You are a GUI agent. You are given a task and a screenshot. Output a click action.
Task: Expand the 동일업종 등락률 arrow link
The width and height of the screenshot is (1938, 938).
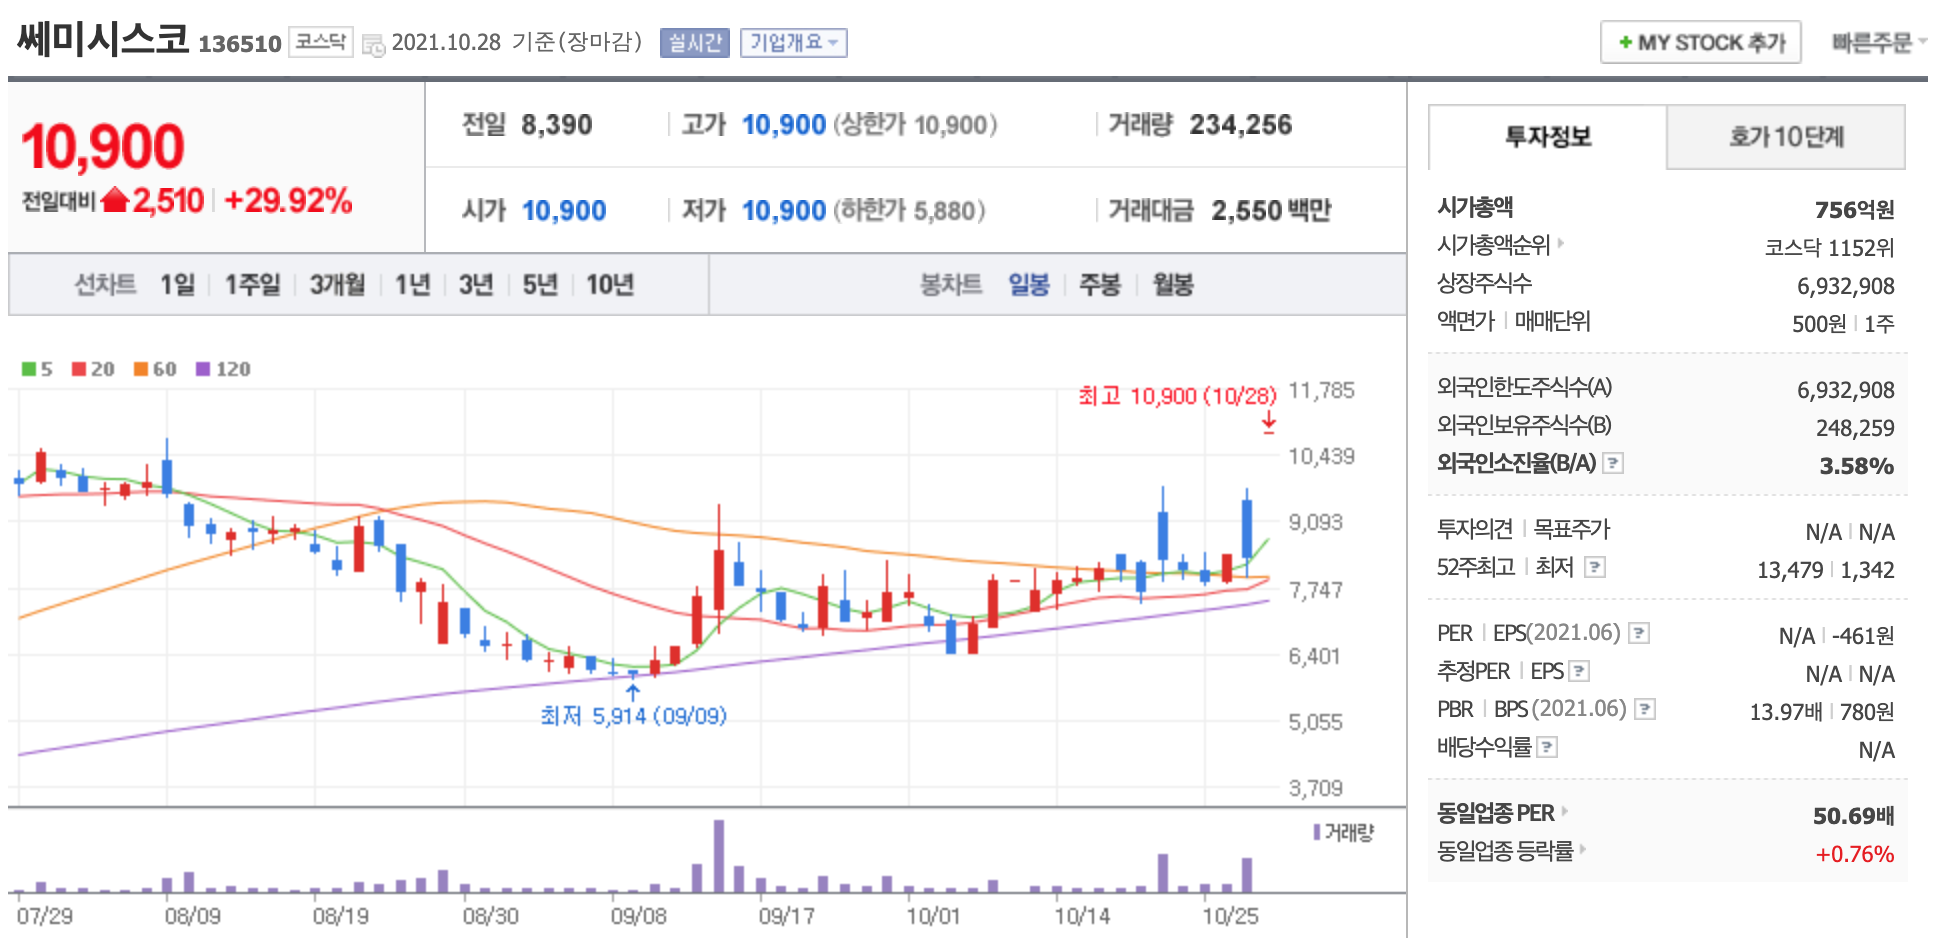tap(1583, 849)
